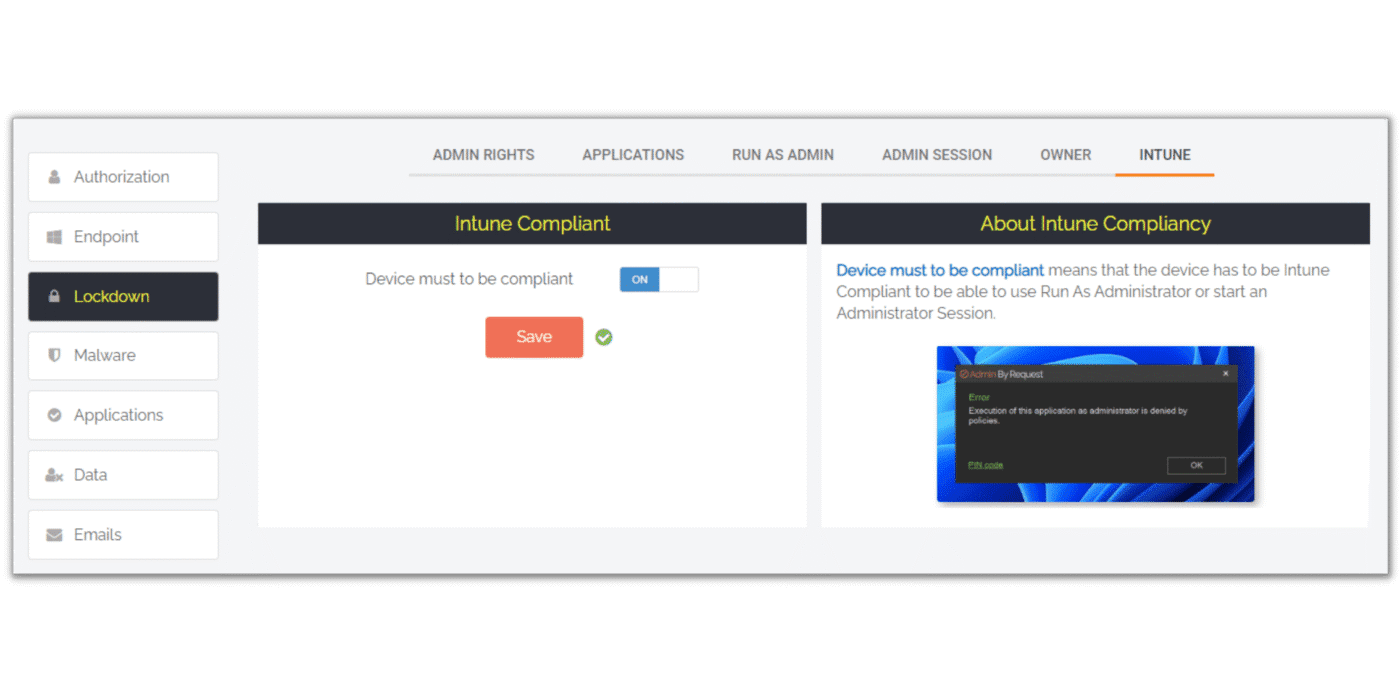
Task: Click the Emails envelope icon
Action: click(54, 535)
